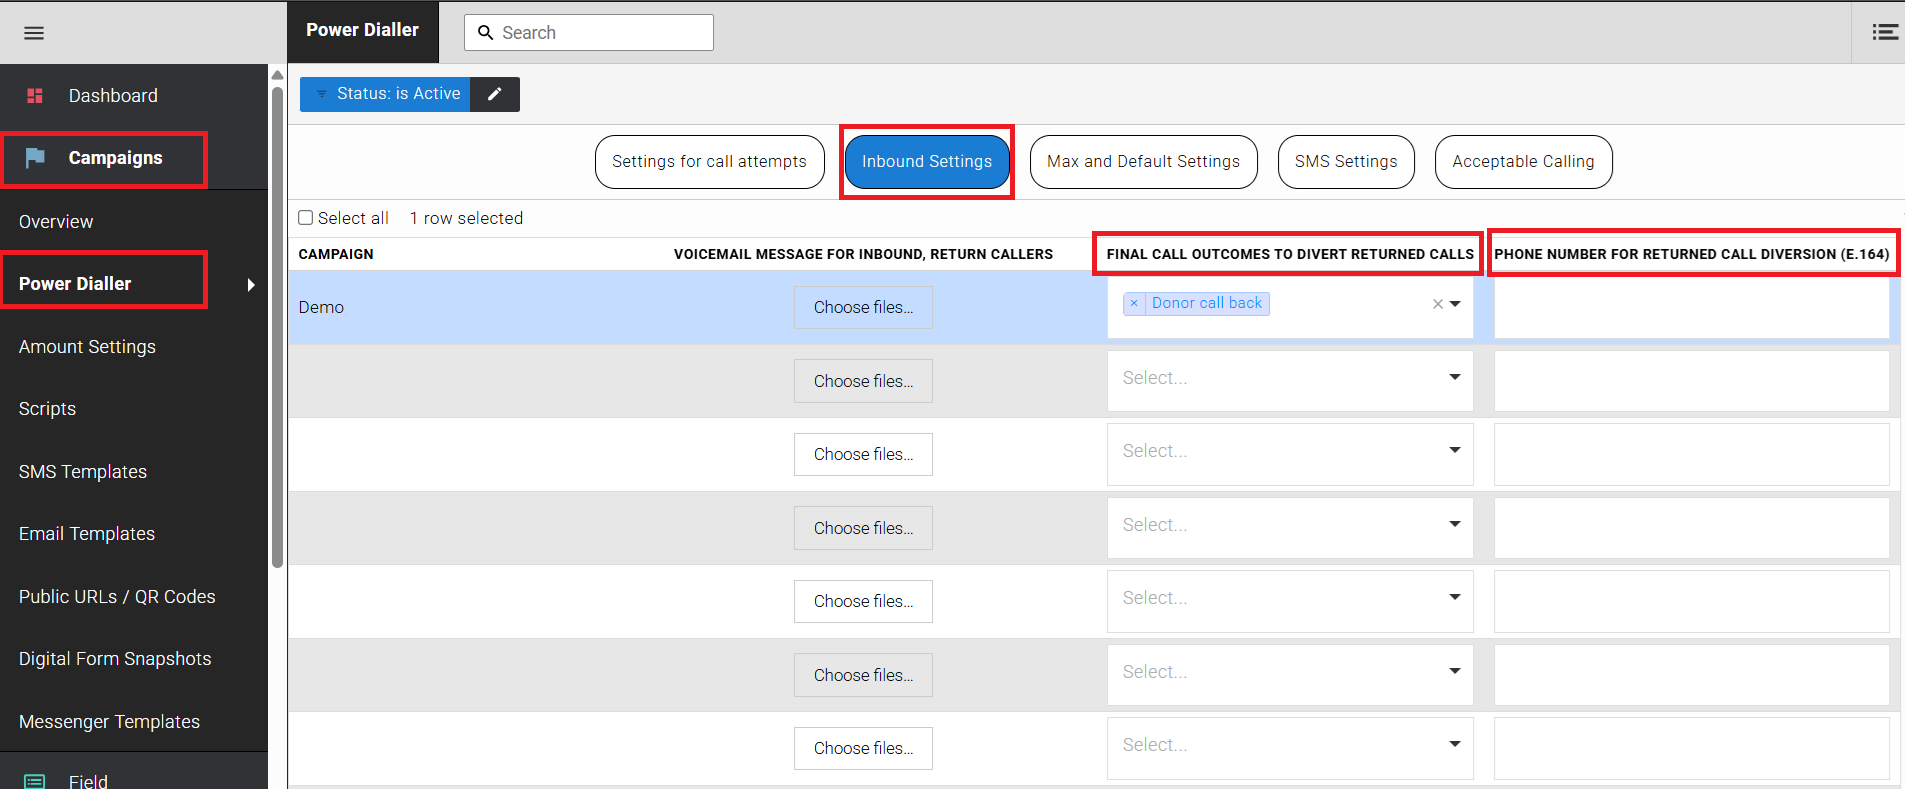Screen dimensions: 1905x789
Task: Select Power Dialler in the sidebar
Action: (75, 284)
